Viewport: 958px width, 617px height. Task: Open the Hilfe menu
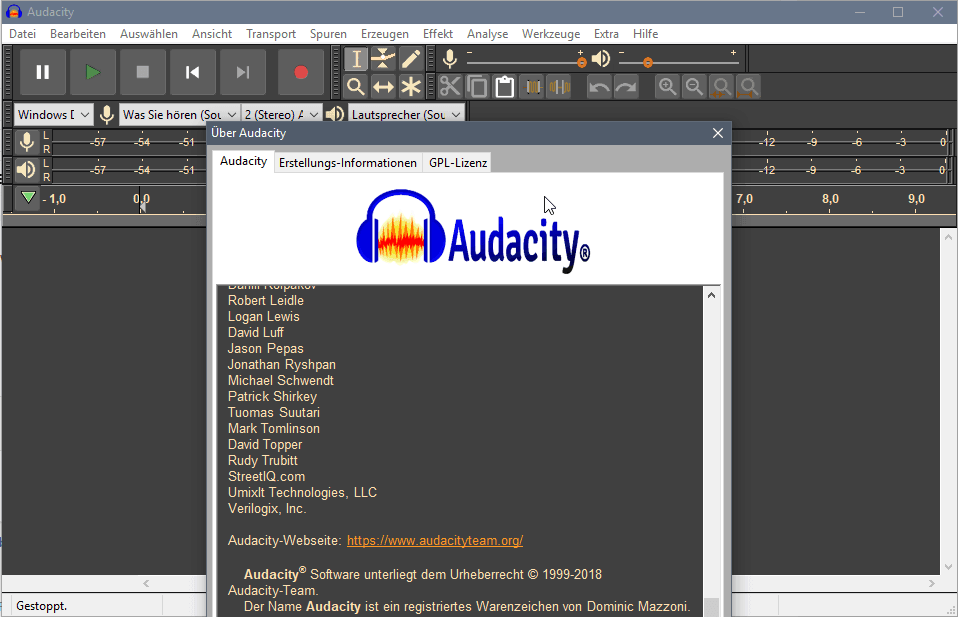pyautogui.click(x=645, y=34)
